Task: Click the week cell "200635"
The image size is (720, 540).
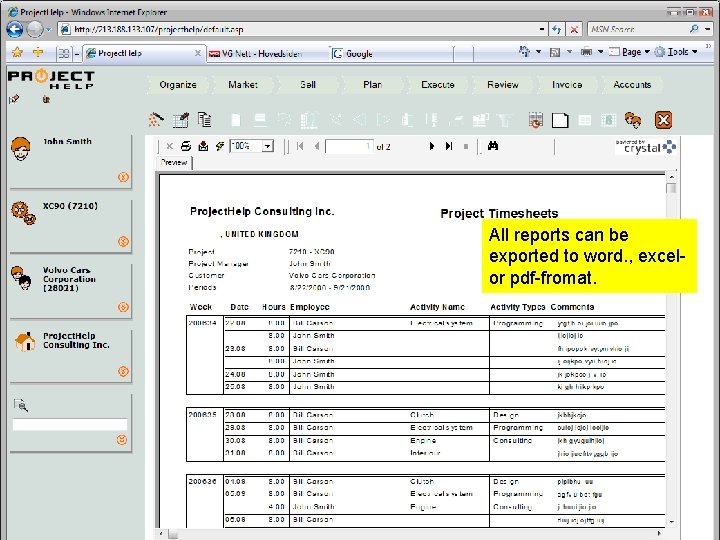Action: 202,415
